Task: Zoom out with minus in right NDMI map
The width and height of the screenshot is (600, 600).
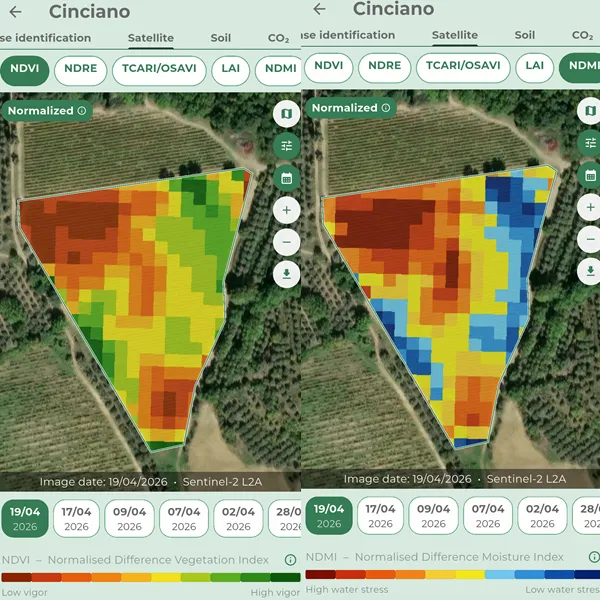Action: (x=589, y=240)
